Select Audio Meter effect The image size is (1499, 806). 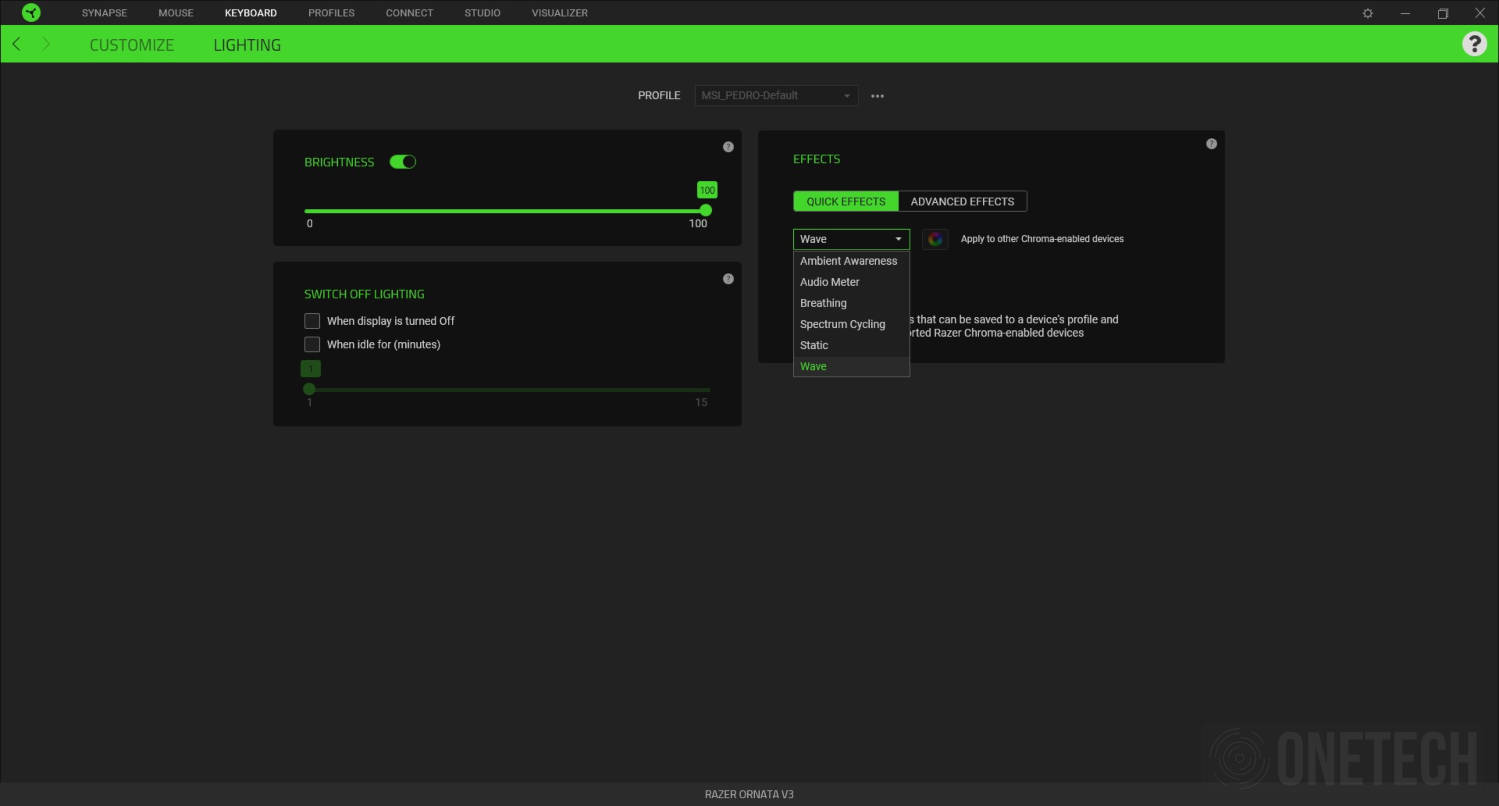click(x=851, y=282)
